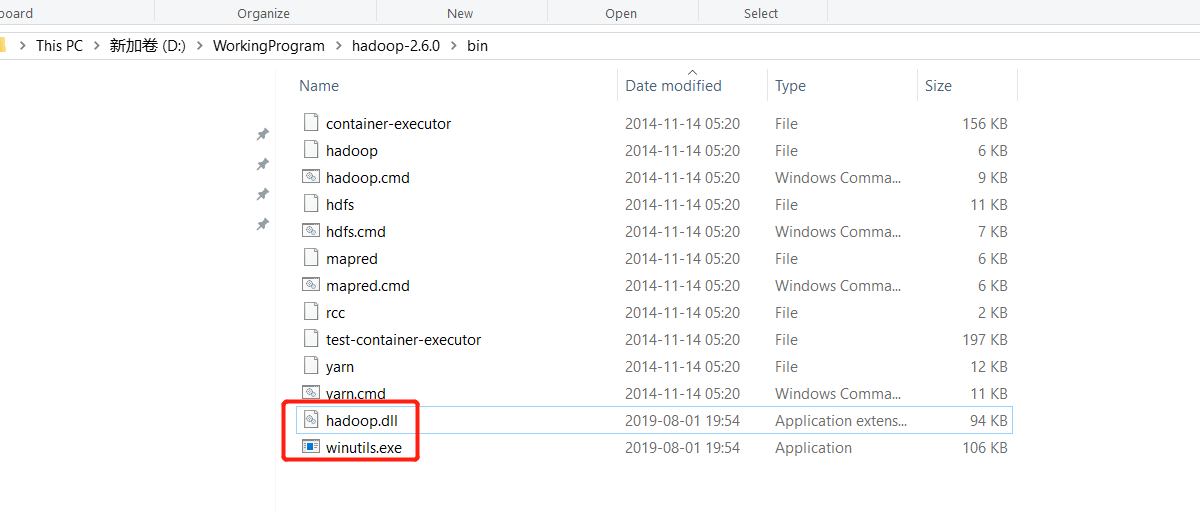Click the hadoop file icon
The width and height of the screenshot is (1200, 512).
coord(310,150)
